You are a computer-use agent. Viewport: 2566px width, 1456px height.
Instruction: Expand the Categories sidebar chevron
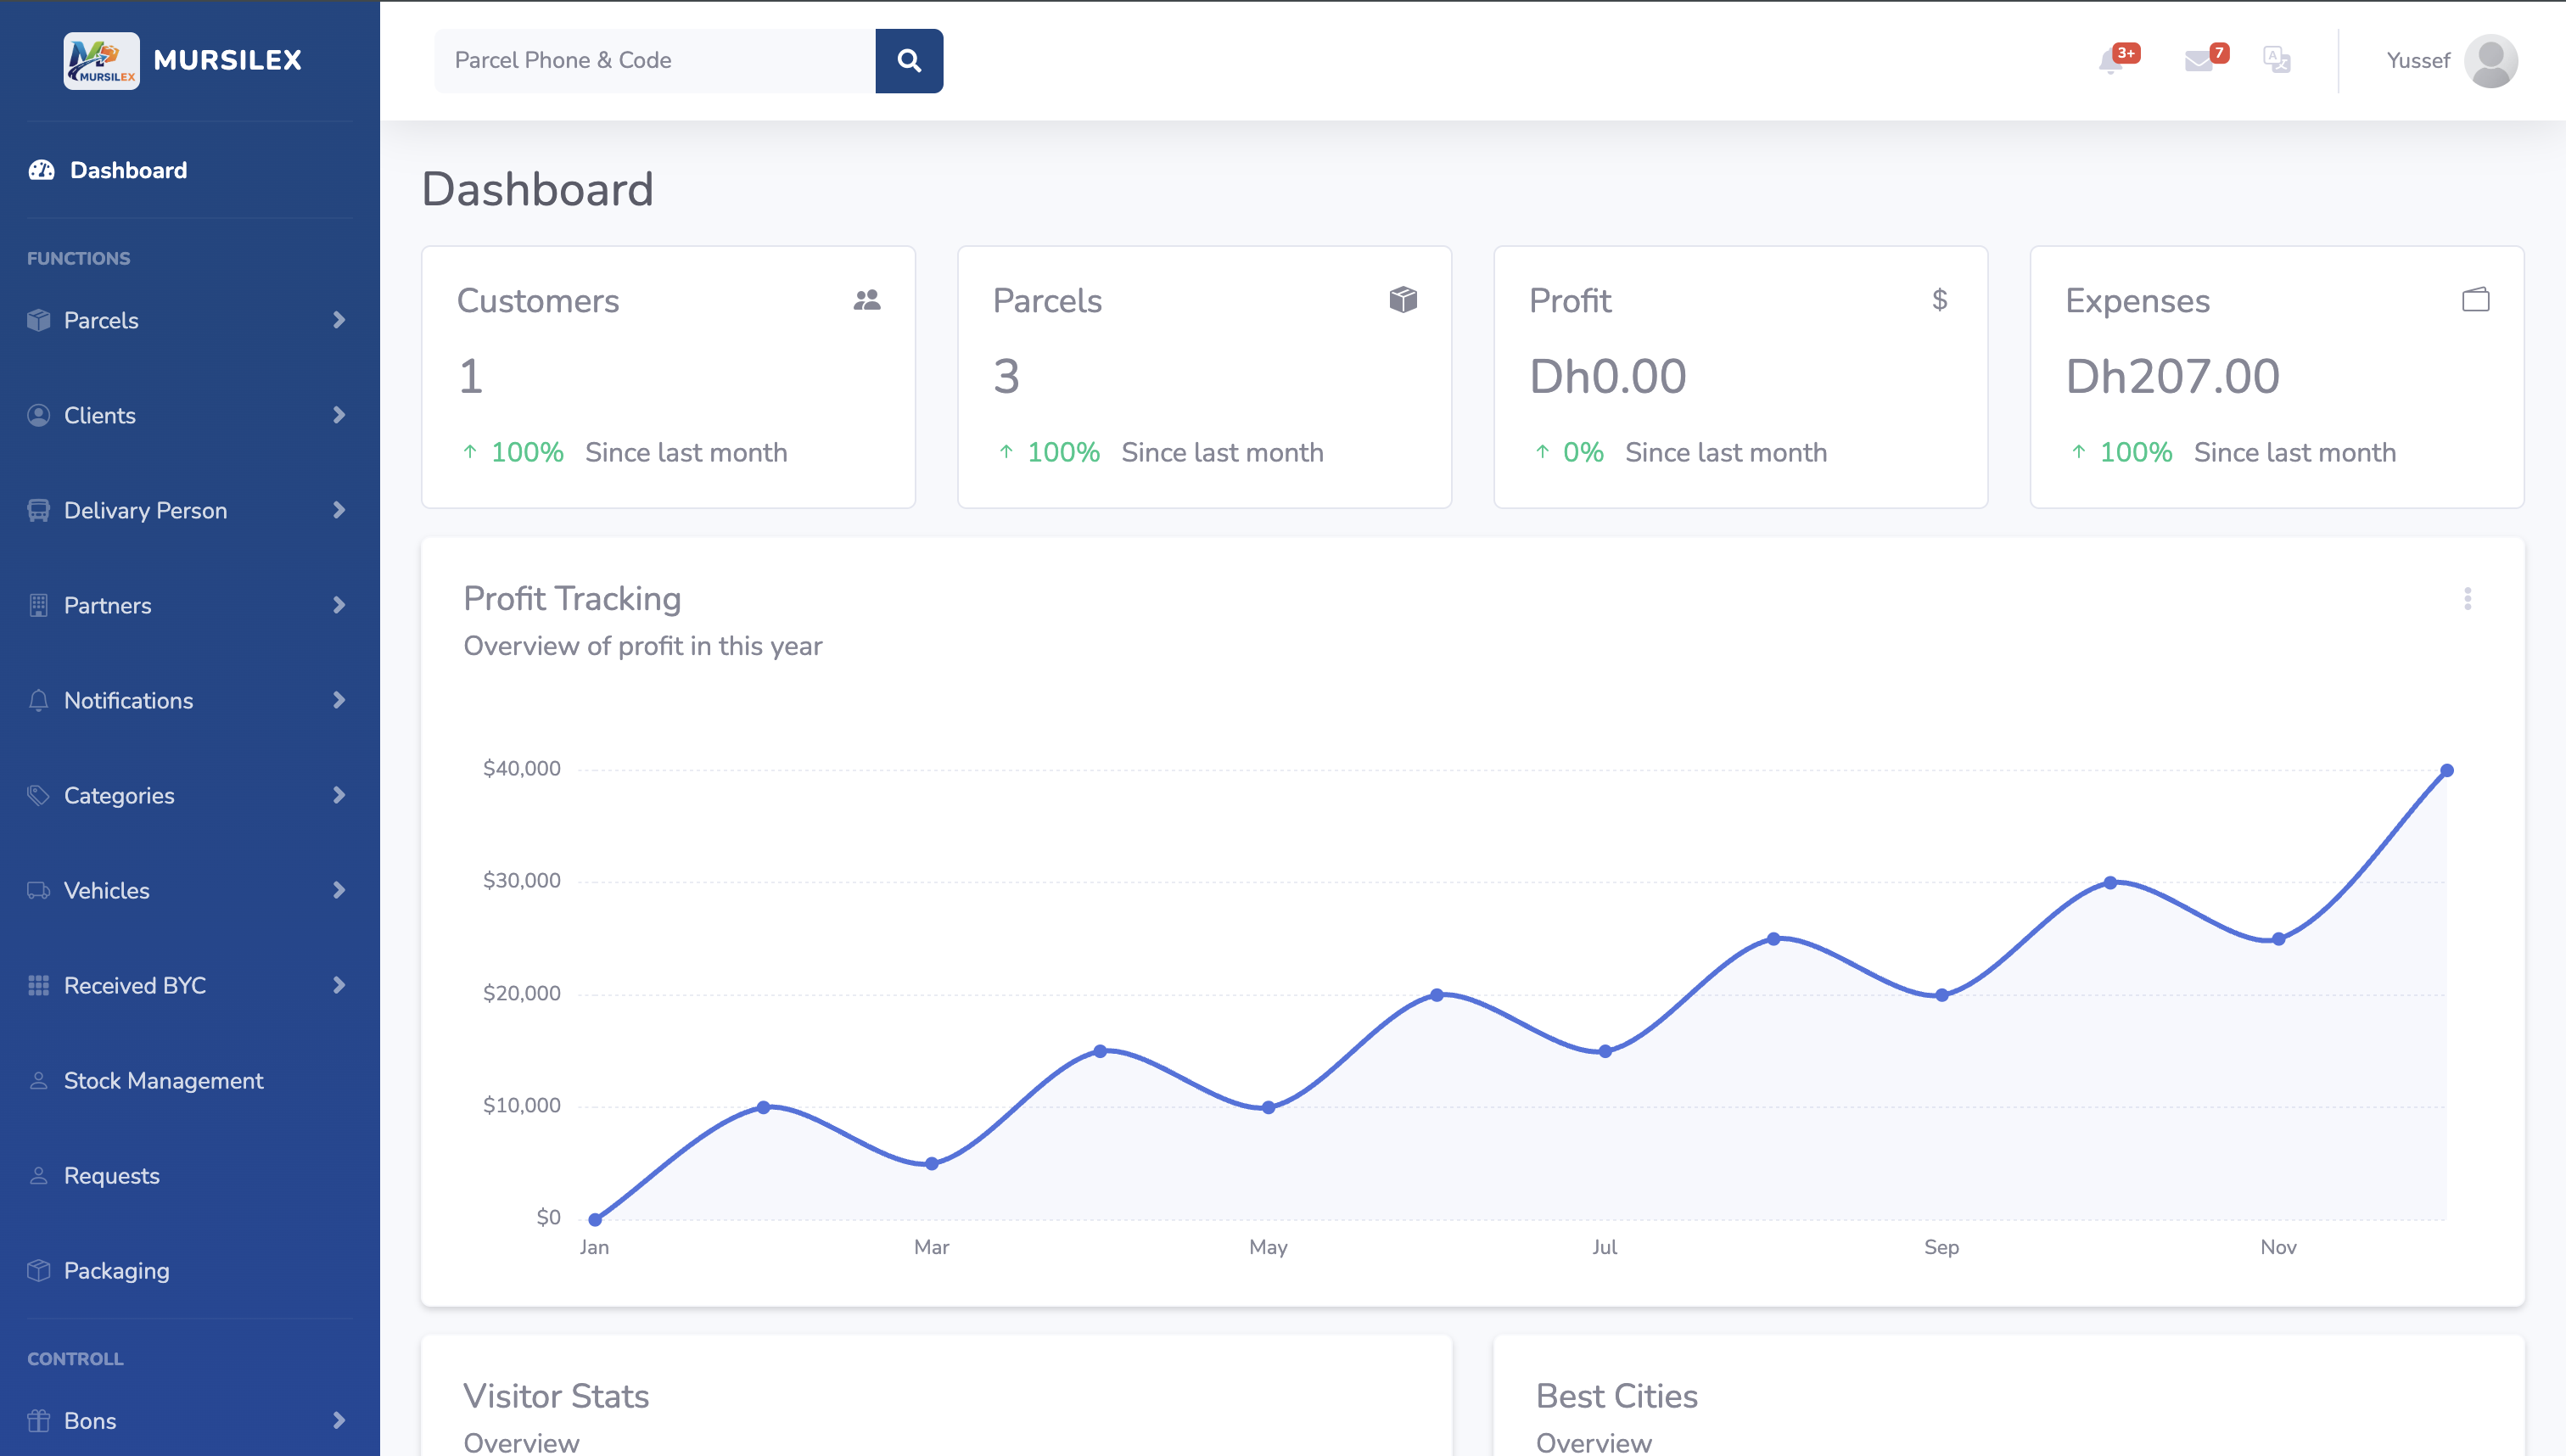click(339, 795)
